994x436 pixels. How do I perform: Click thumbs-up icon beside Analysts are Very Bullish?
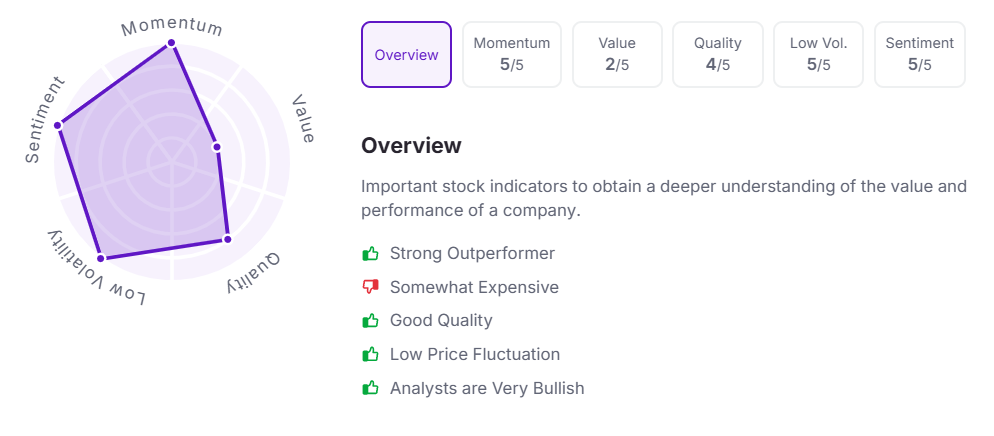point(371,388)
